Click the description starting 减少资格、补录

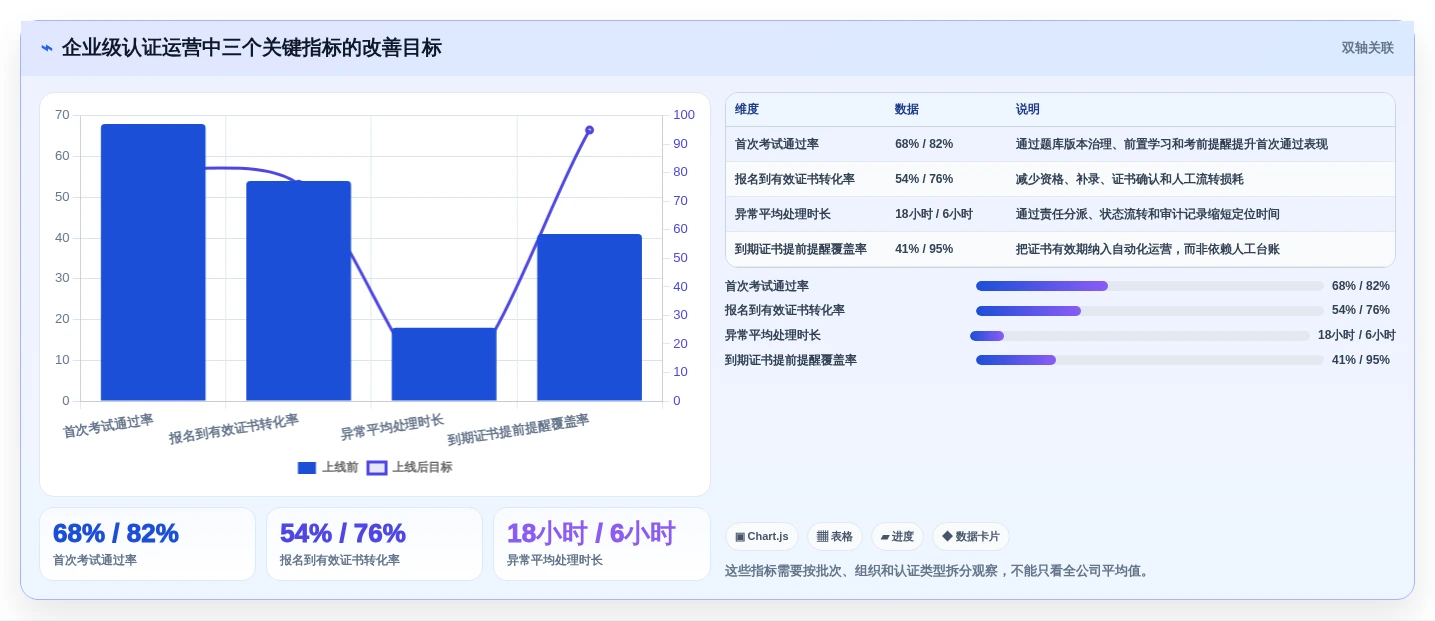(x=1130, y=179)
